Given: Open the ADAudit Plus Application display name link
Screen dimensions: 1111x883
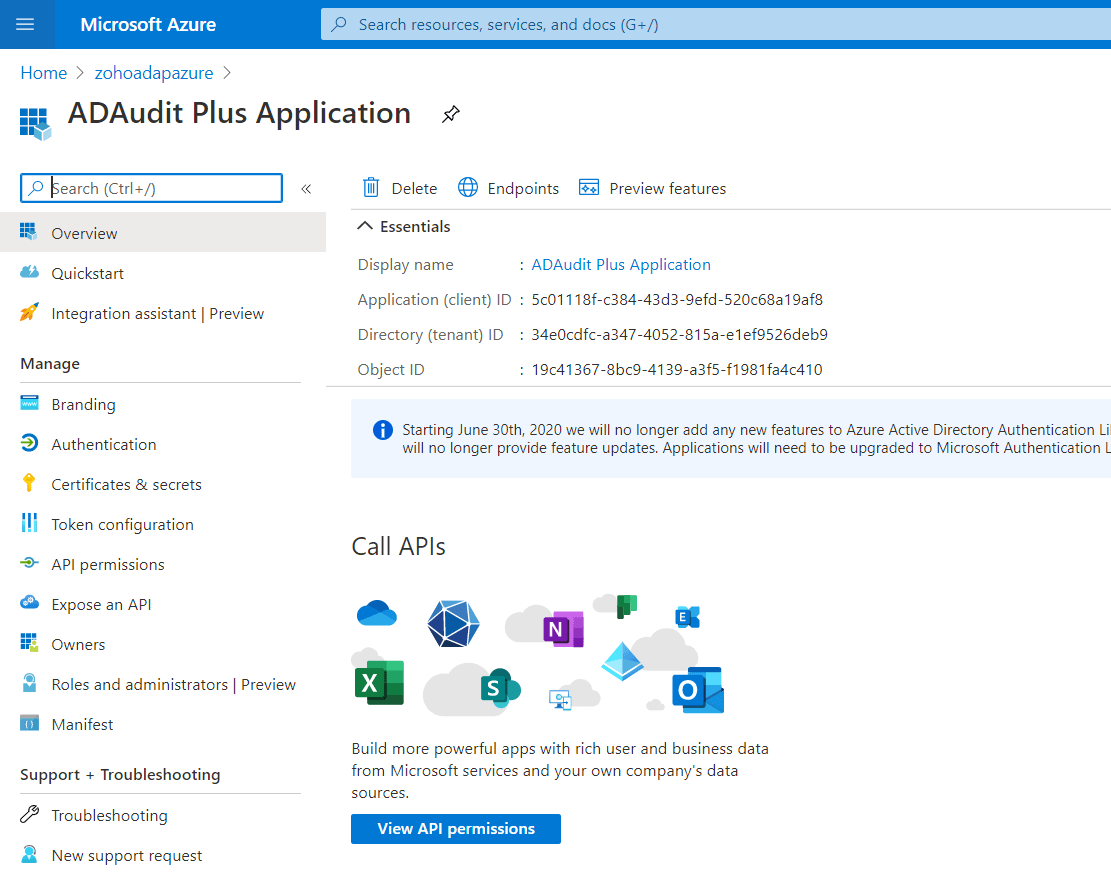Looking at the screenshot, I should [621, 265].
